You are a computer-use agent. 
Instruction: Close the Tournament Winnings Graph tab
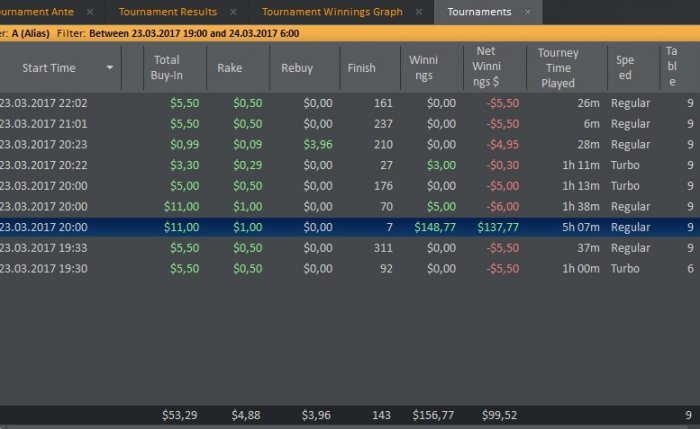click(418, 12)
